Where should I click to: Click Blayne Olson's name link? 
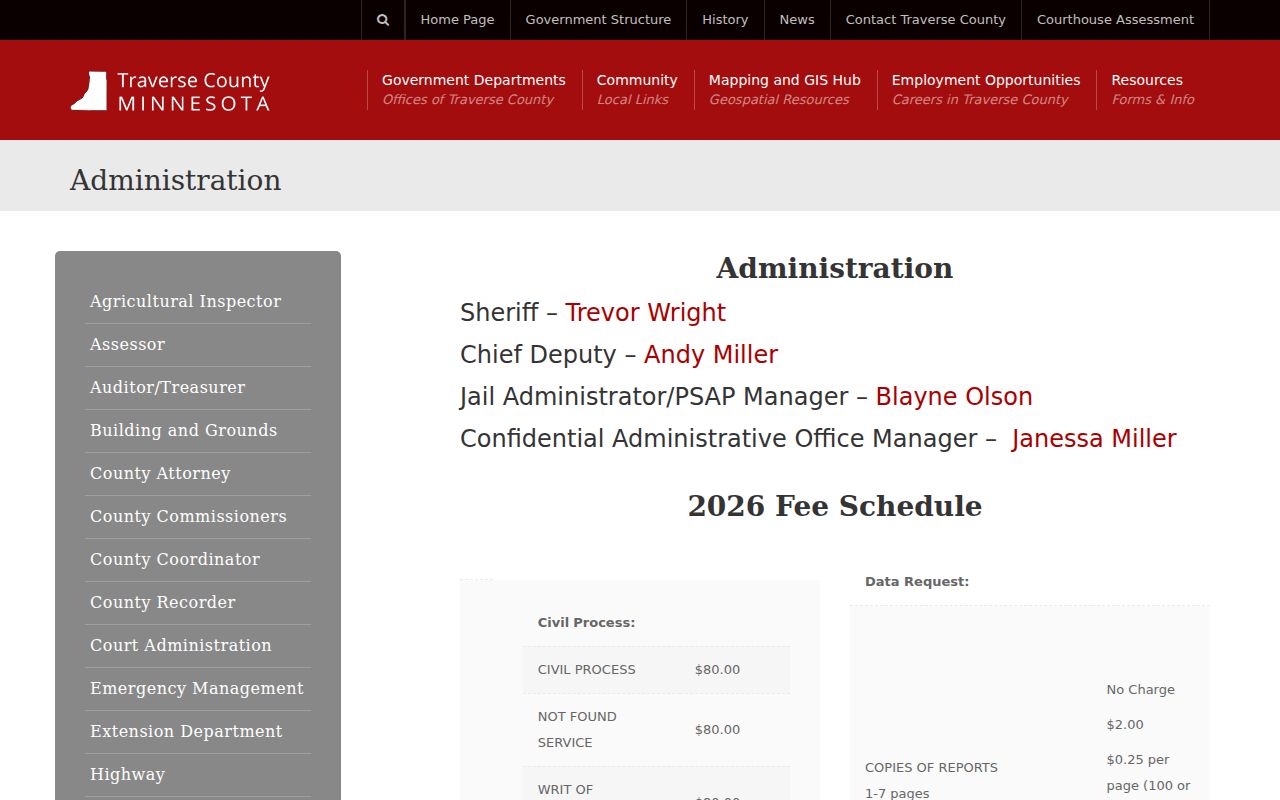click(x=954, y=397)
